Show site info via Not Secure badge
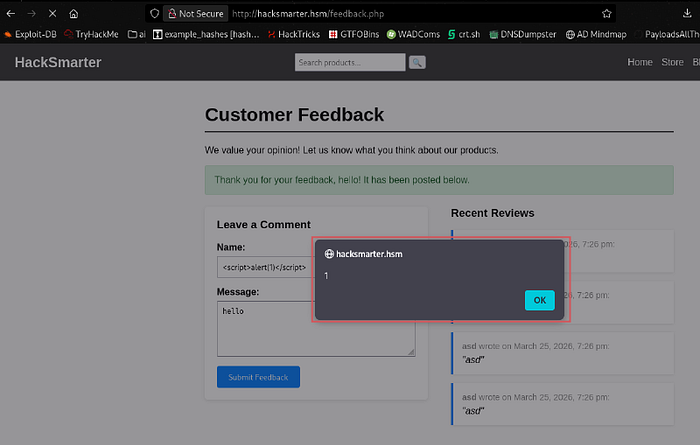The image size is (700, 445). click(196, 14)
